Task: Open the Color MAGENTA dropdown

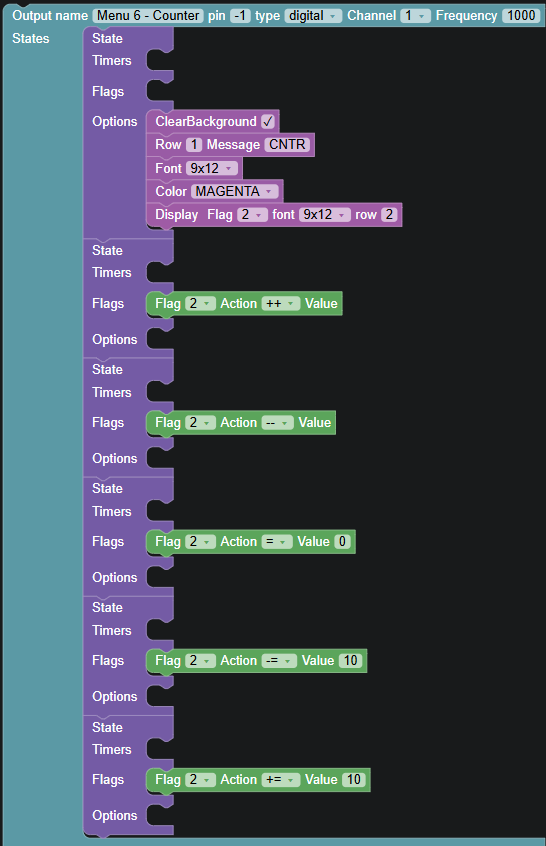Action: (234, 192)
